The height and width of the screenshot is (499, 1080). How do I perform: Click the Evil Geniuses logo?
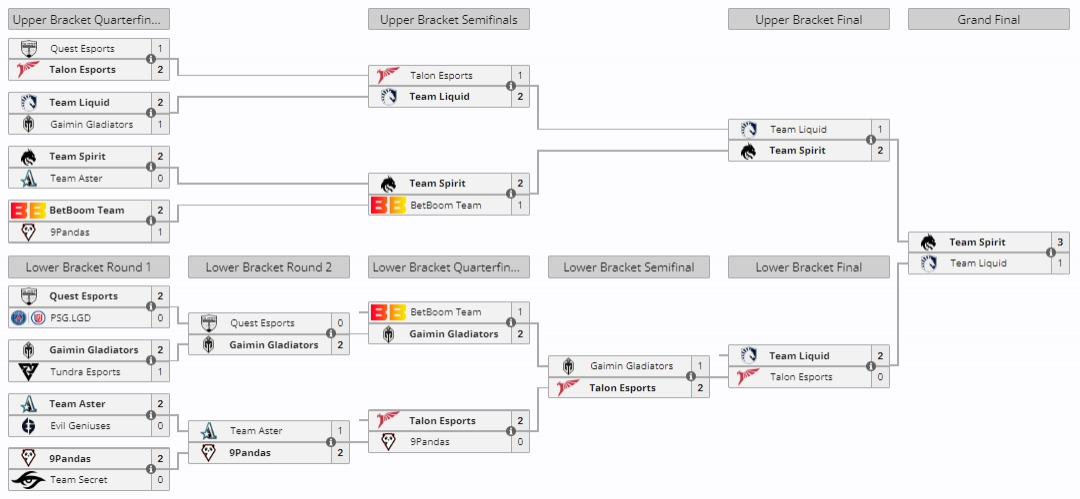coord(28,426)
